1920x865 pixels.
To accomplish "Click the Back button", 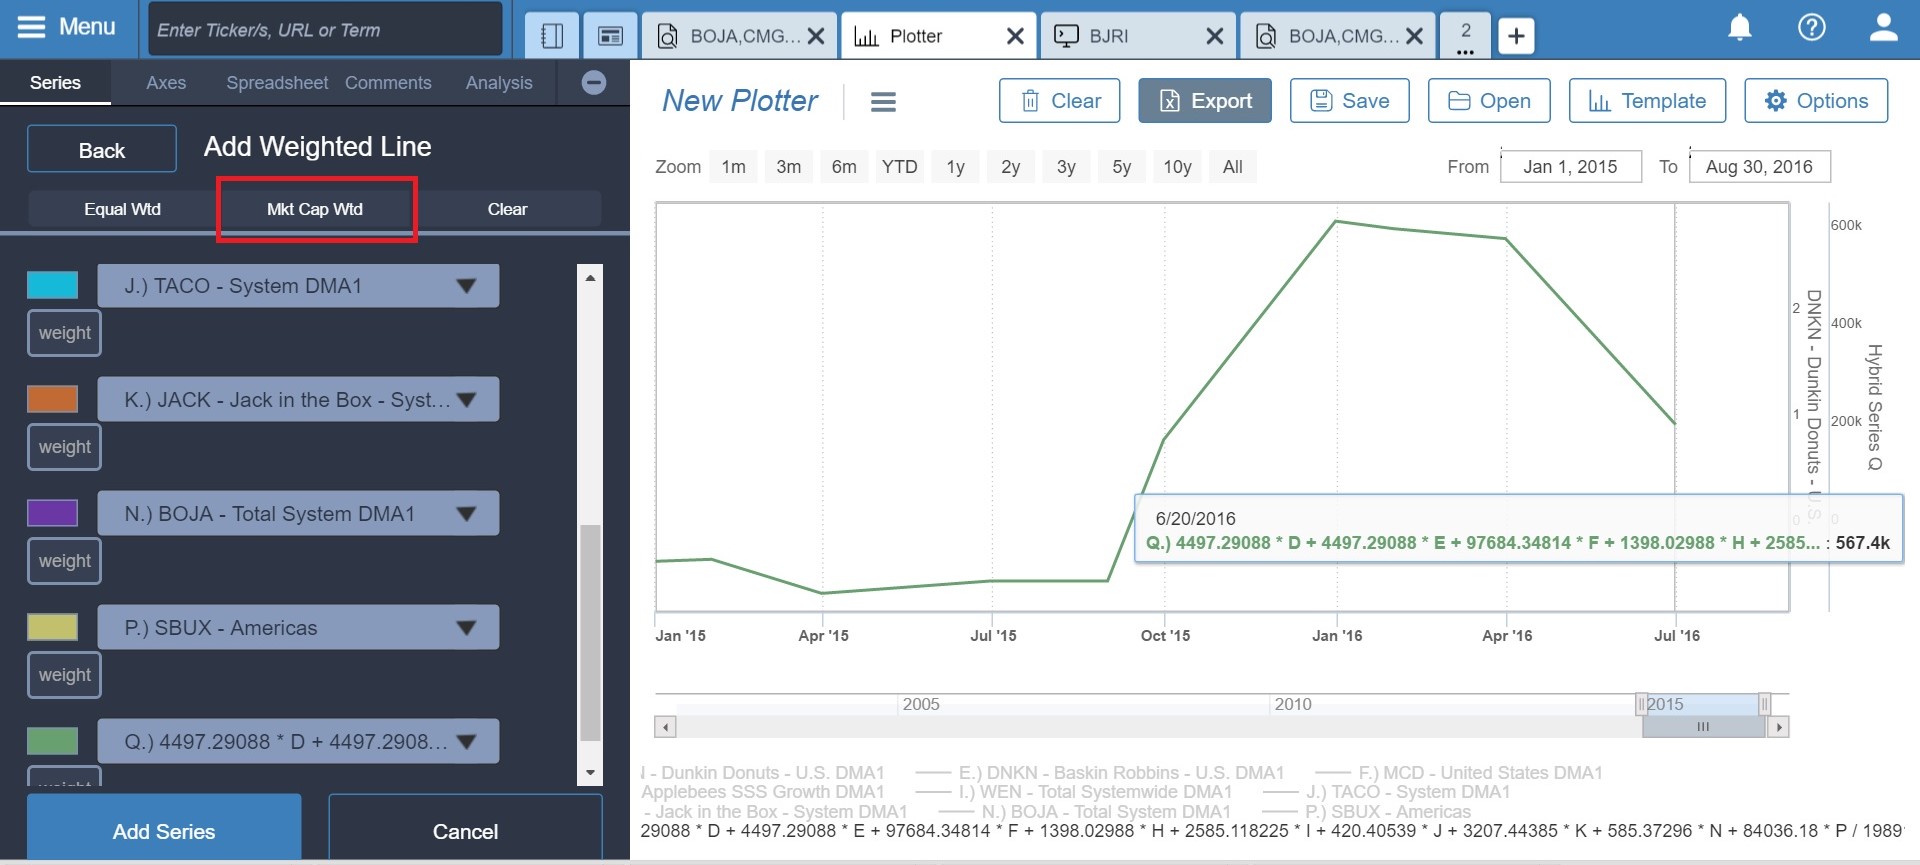I will click(x=102, y=150).
